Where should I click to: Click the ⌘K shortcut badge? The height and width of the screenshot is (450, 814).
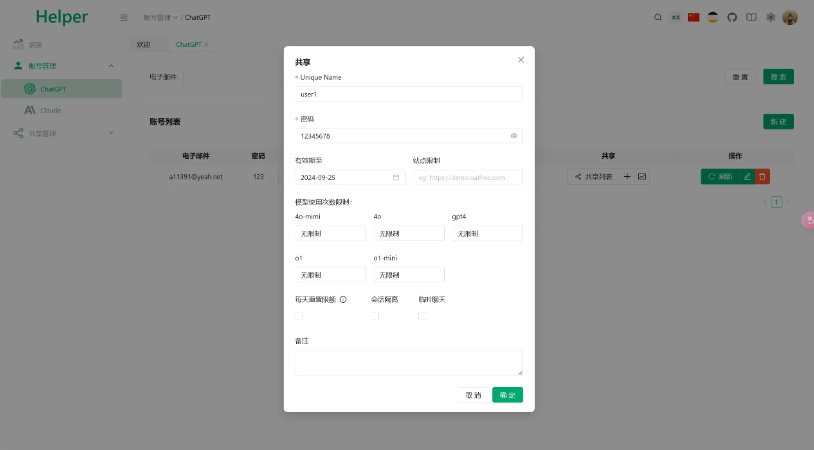(675, 17)
